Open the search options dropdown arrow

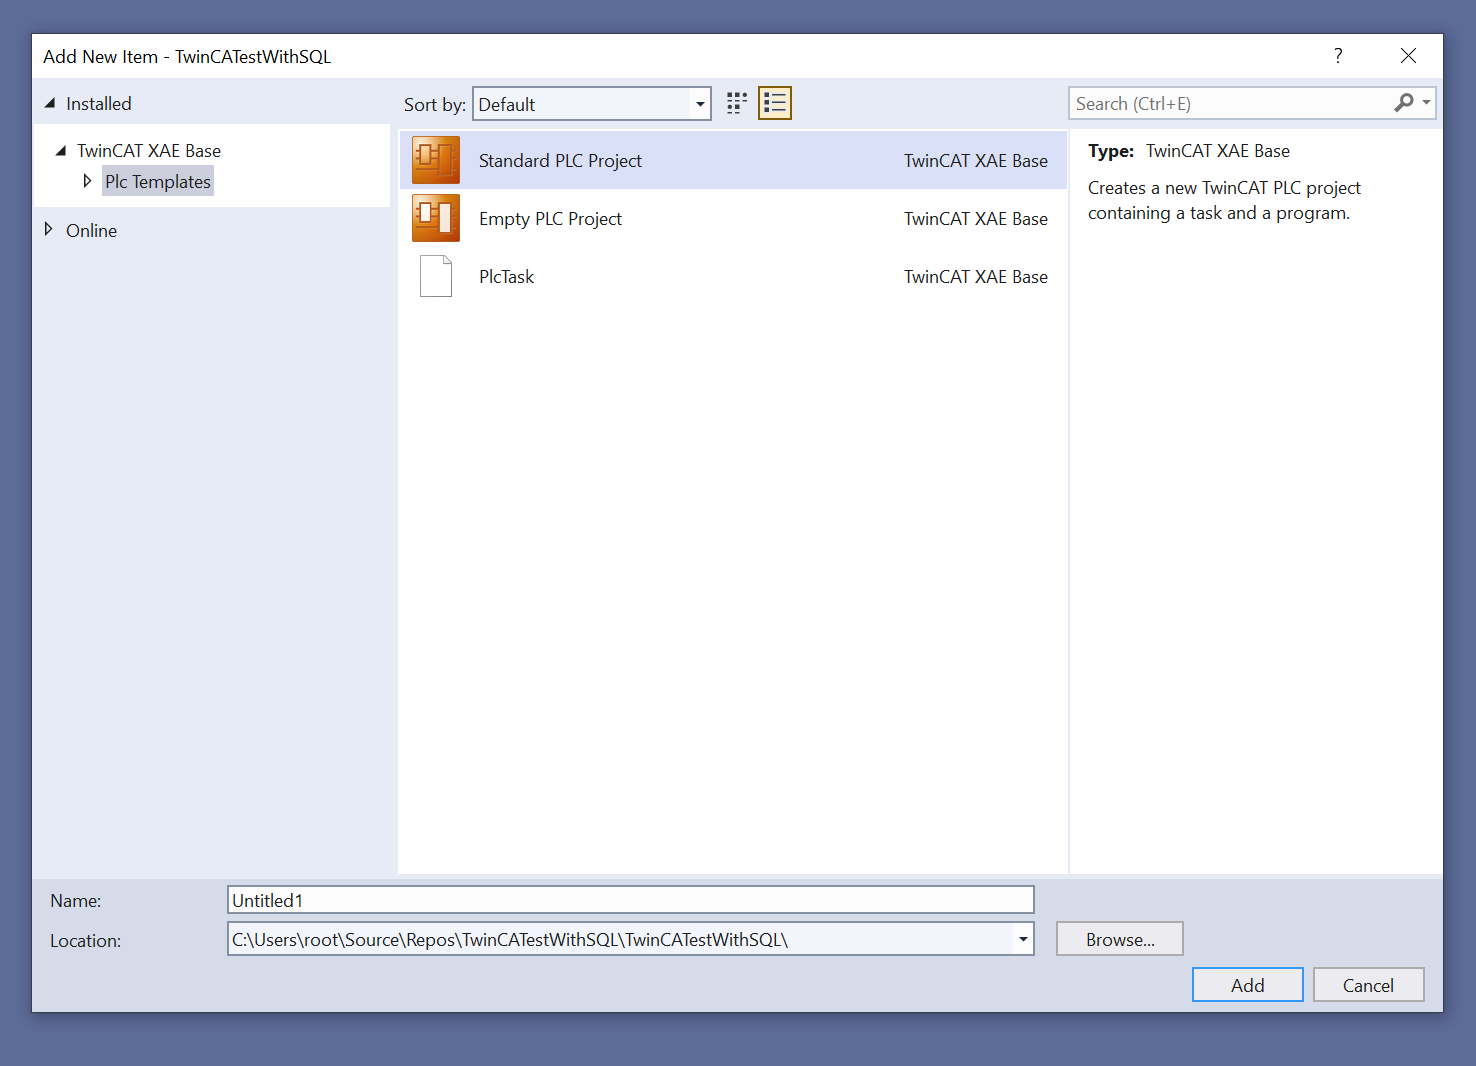coord(1426,103)
